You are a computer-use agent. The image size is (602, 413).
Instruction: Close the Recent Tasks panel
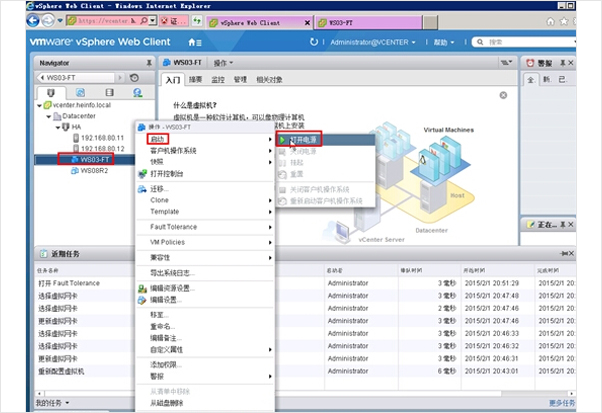[571, 253]
